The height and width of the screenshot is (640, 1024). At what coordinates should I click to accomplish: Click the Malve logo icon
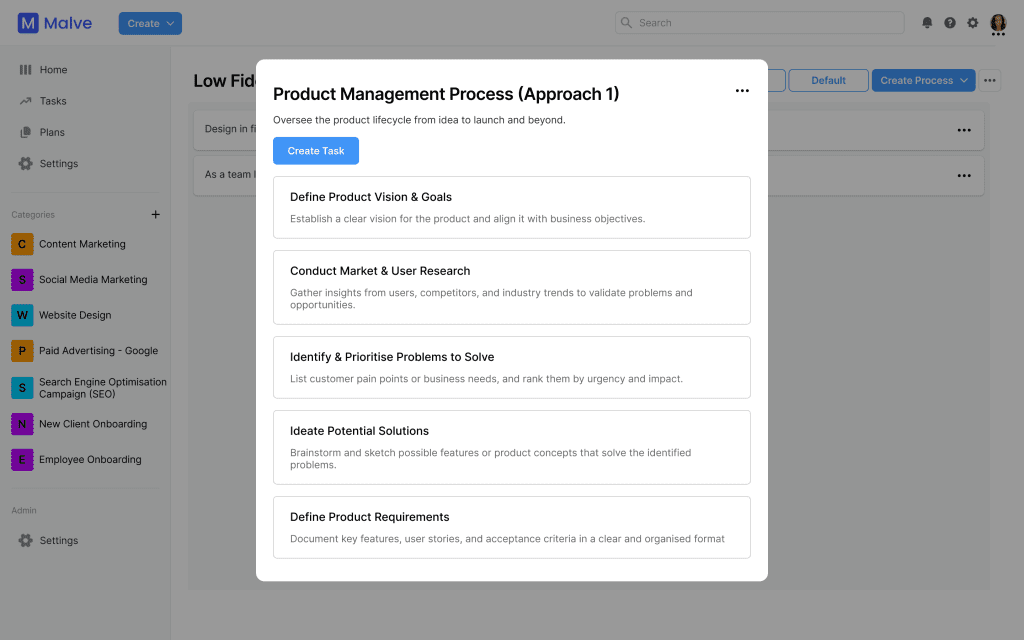click(x=28, y=23)
